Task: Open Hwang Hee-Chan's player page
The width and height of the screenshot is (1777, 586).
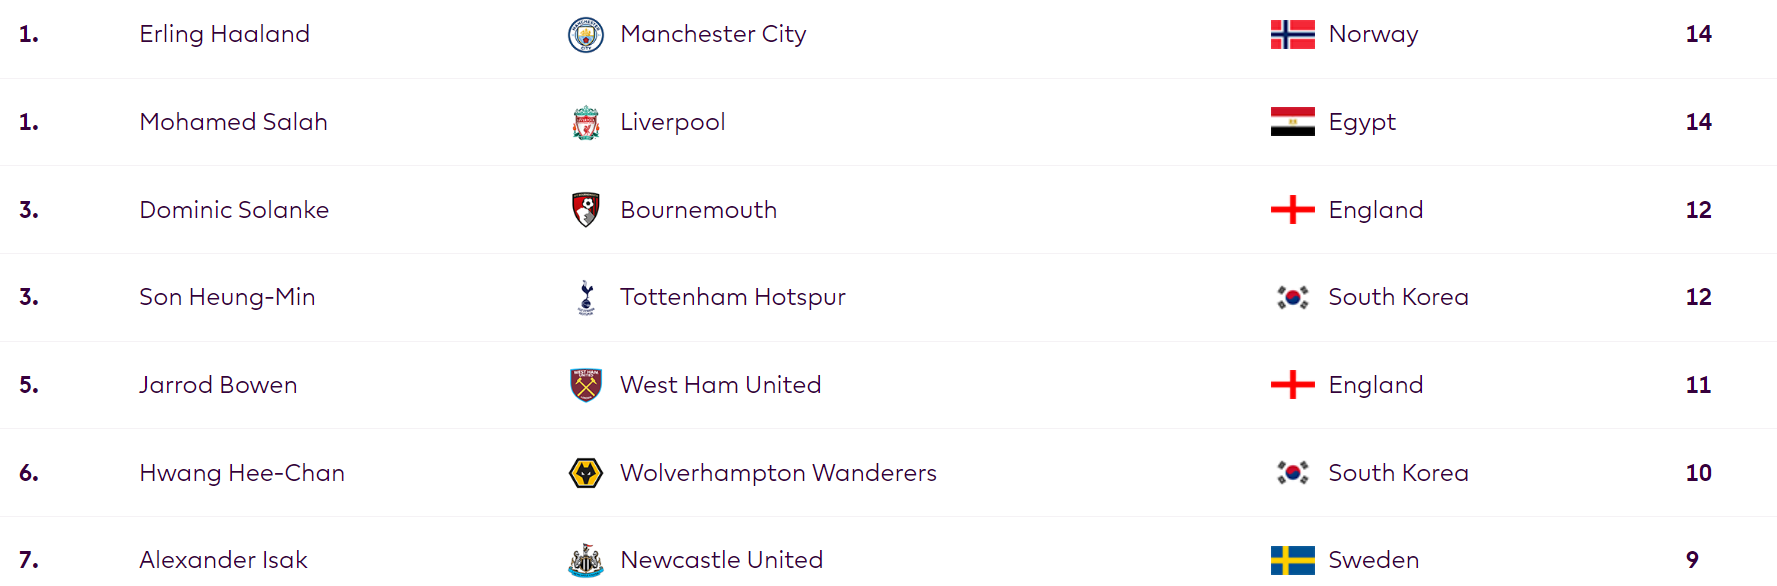Action: [242, 473]
